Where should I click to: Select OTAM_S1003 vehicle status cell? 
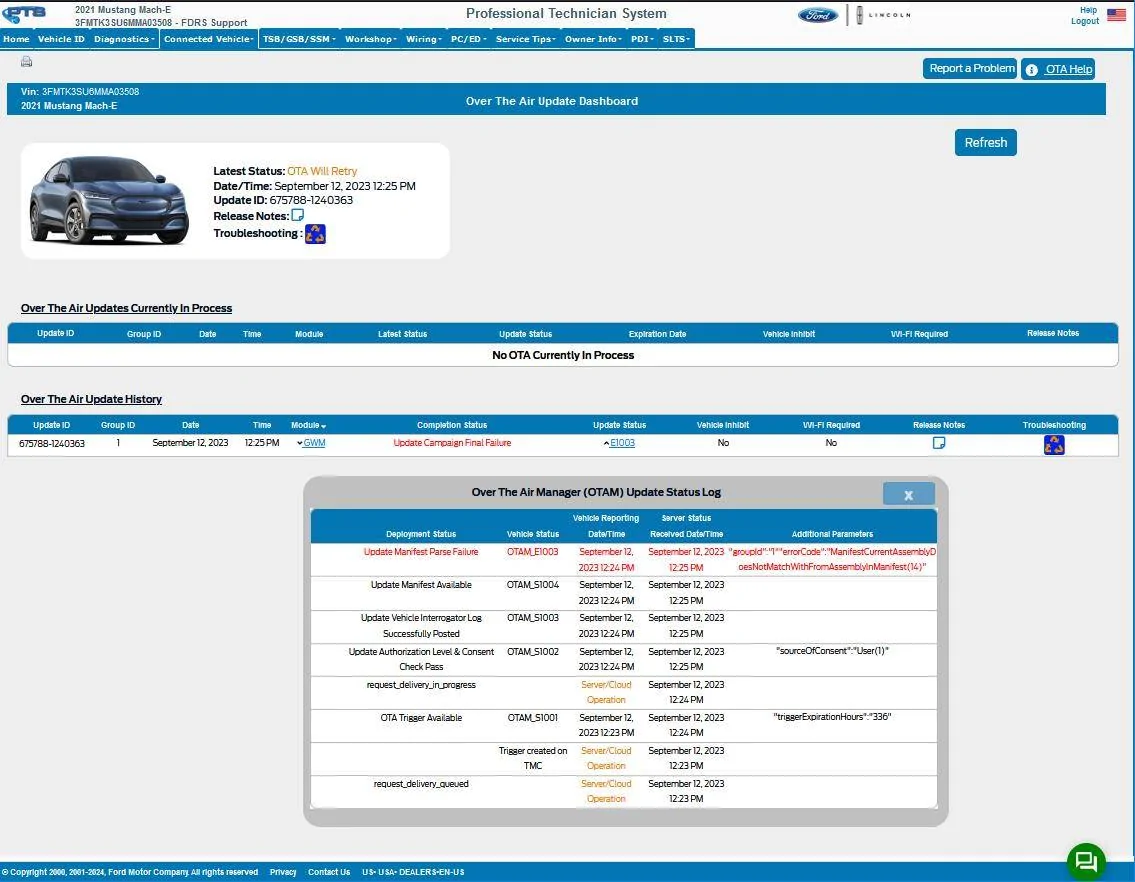[x=533, y=618]
